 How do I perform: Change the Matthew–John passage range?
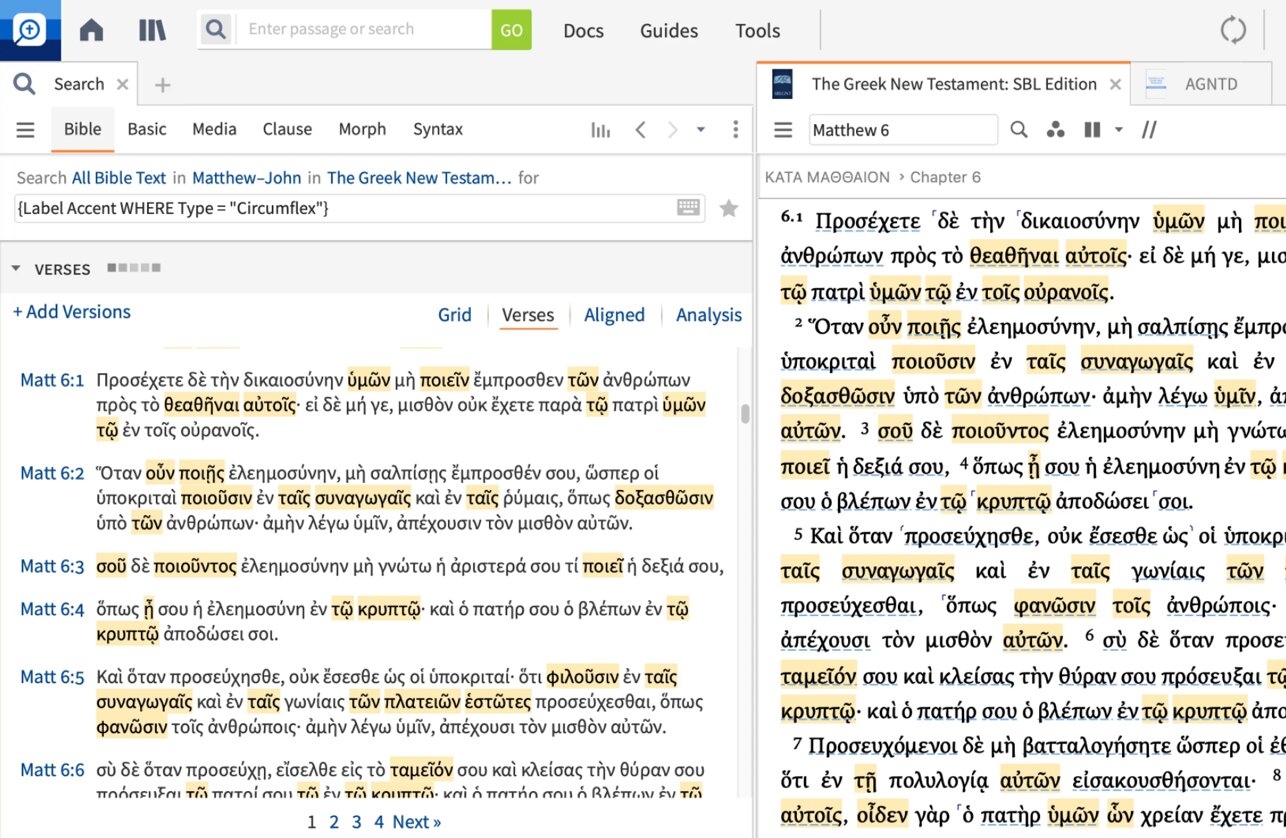246,178
